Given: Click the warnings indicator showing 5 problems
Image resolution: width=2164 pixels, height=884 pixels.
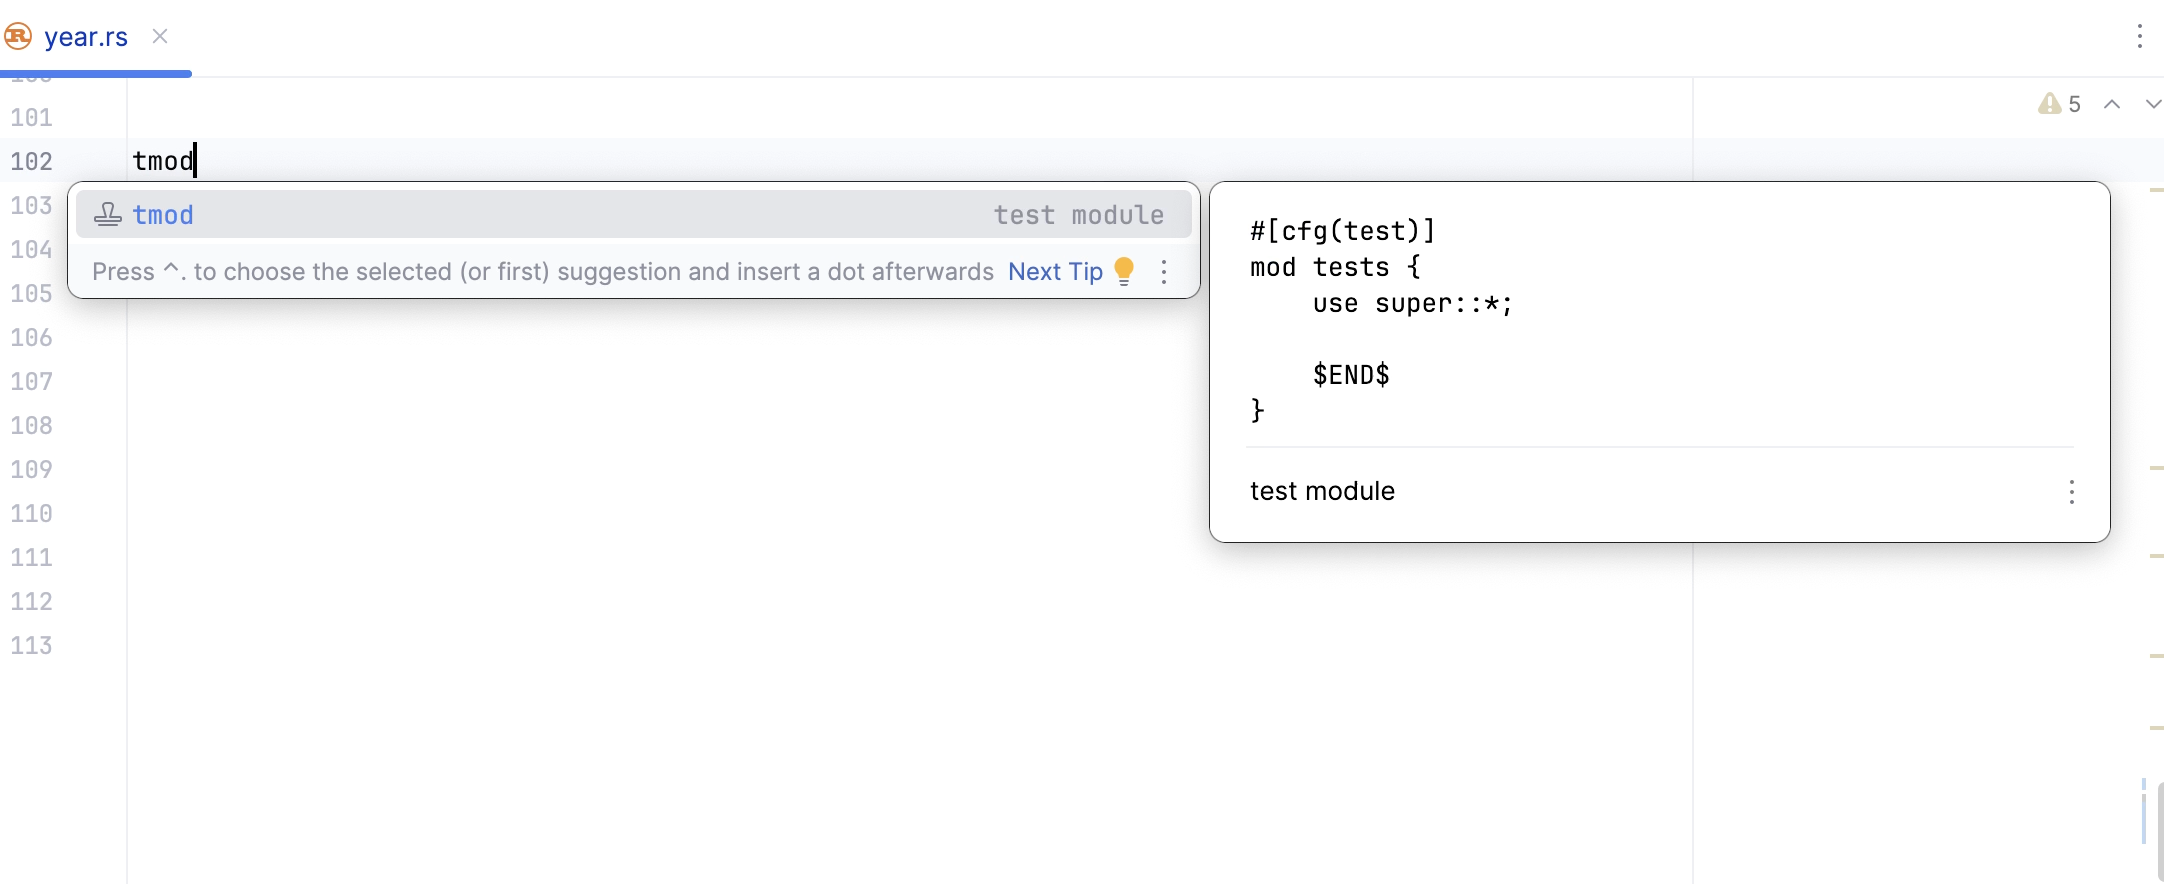Looking at the screenshot, I should tap(2059, 104).
